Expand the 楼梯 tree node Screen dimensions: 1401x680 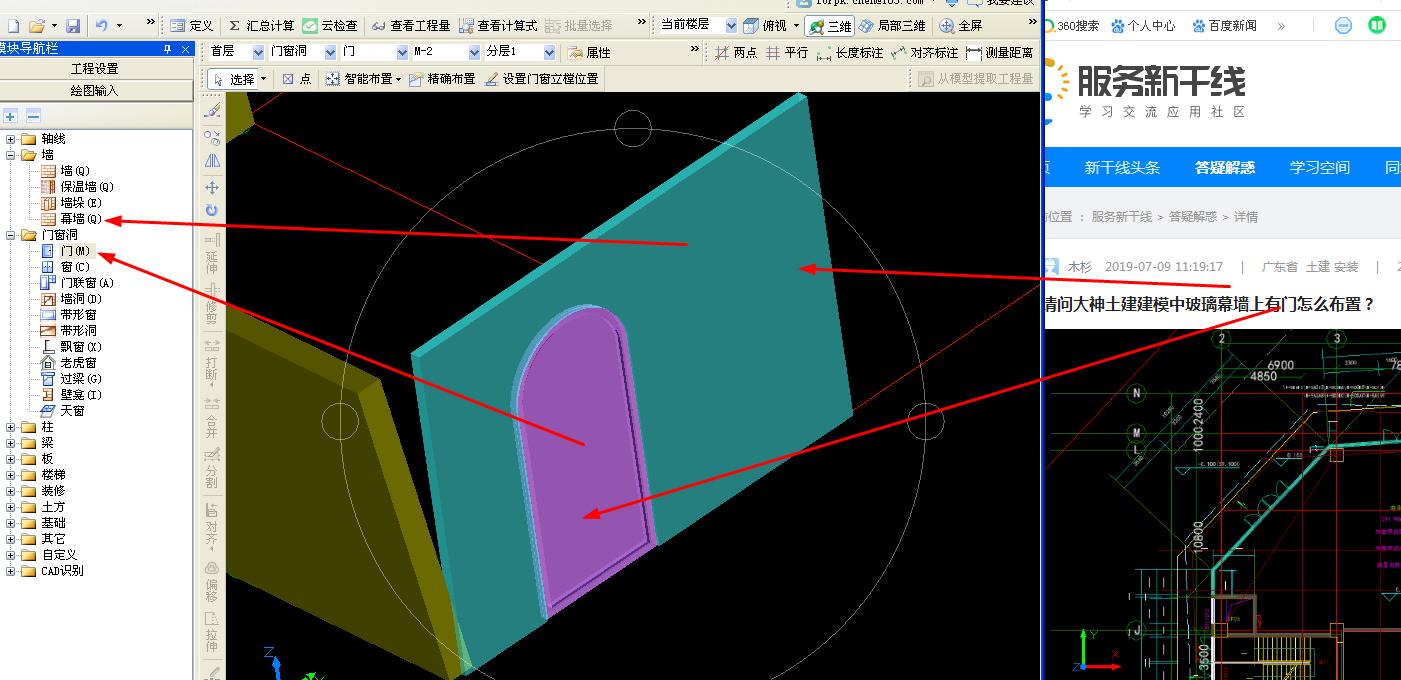point(11,475)
